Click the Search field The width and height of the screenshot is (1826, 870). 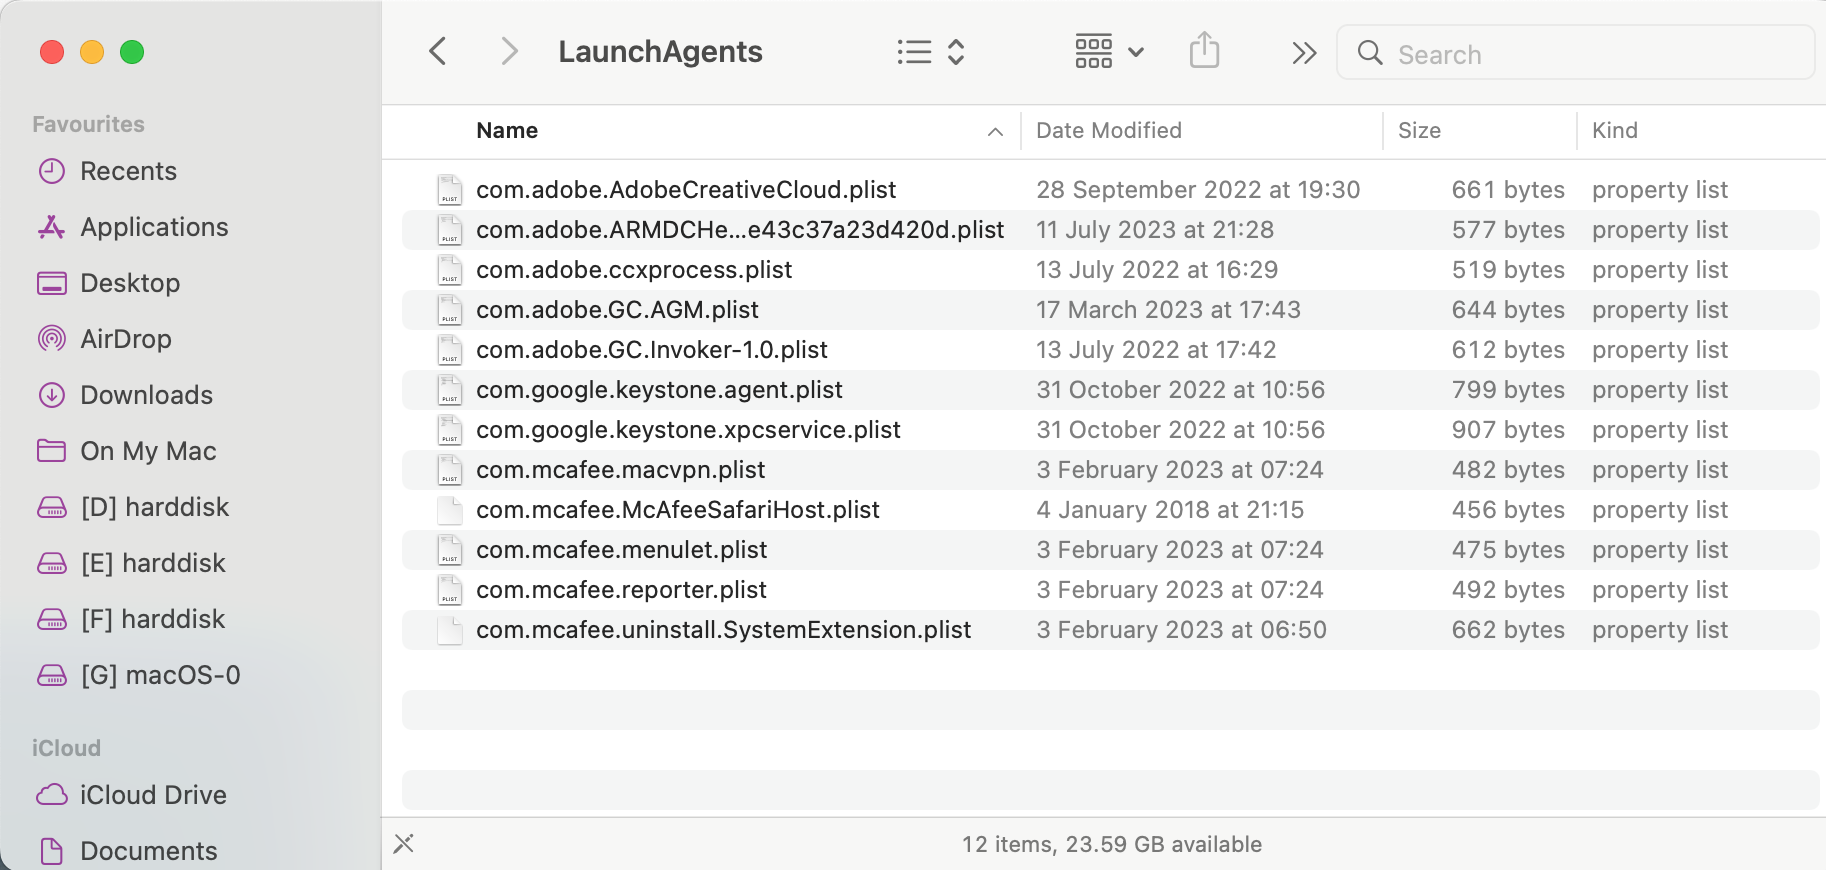pos(1575,53)
